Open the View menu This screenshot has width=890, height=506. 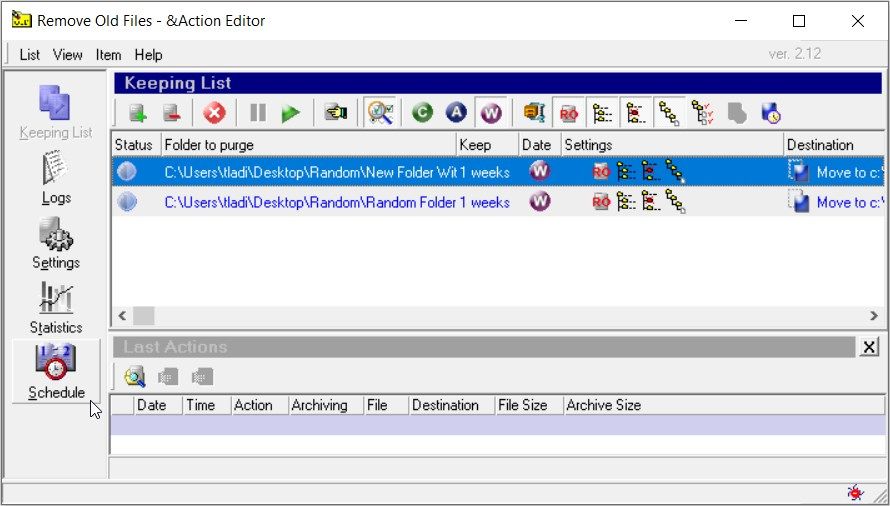pyautogui.click(x=68, y=55)
